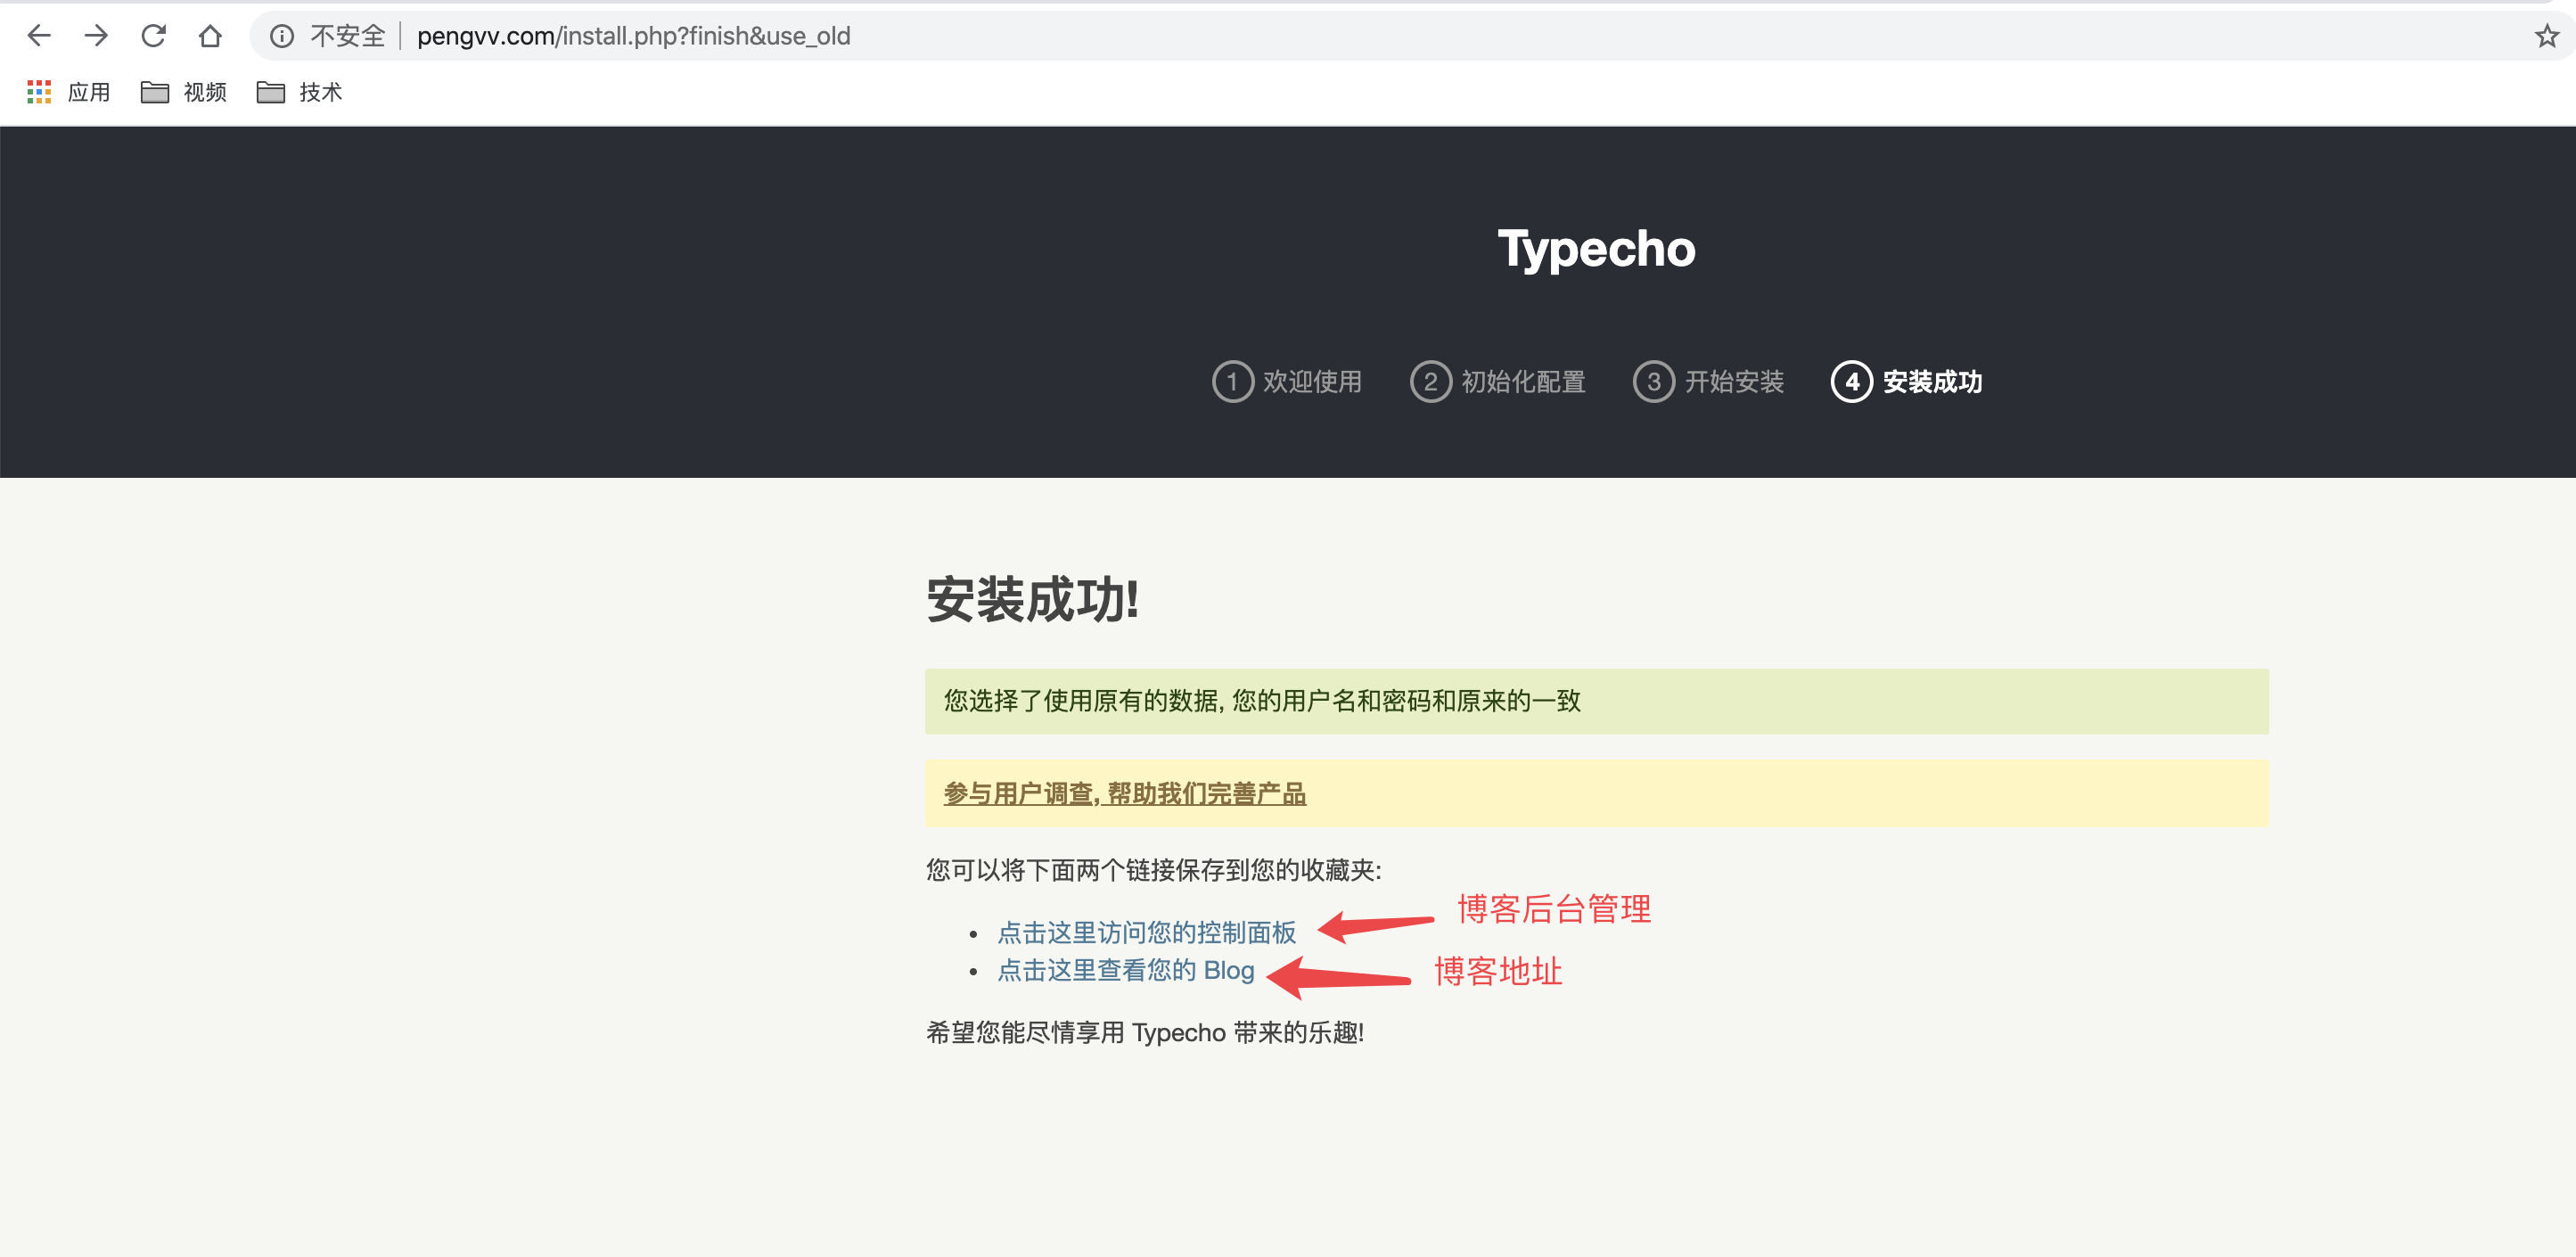The width and height of the screenshot is (2576, 1257).
Task: Reload the current page
Action: click(153, 36)
